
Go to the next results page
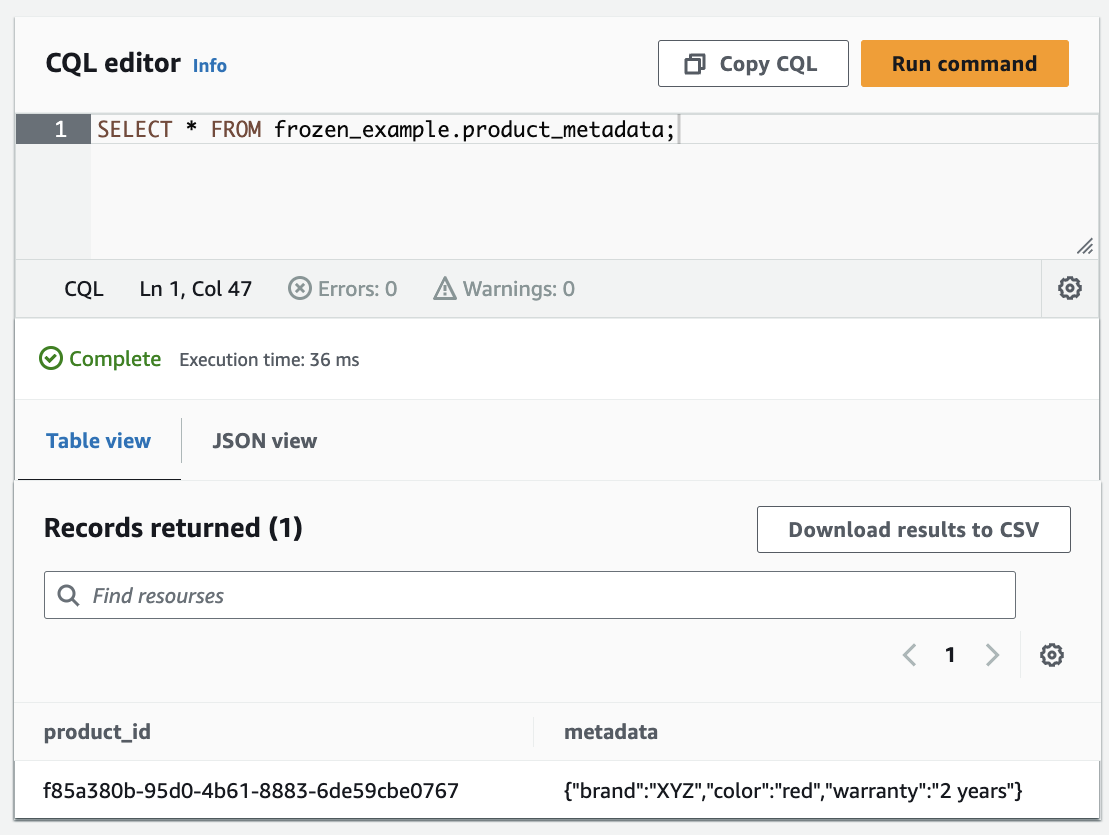[x=992, y=655]
